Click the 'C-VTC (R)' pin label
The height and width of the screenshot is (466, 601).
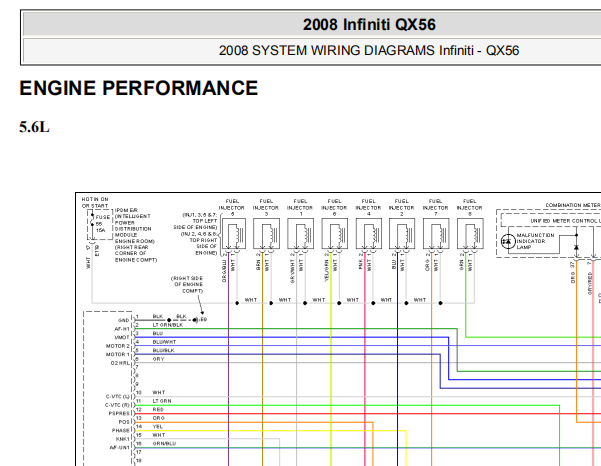click(x=118, y=405)
